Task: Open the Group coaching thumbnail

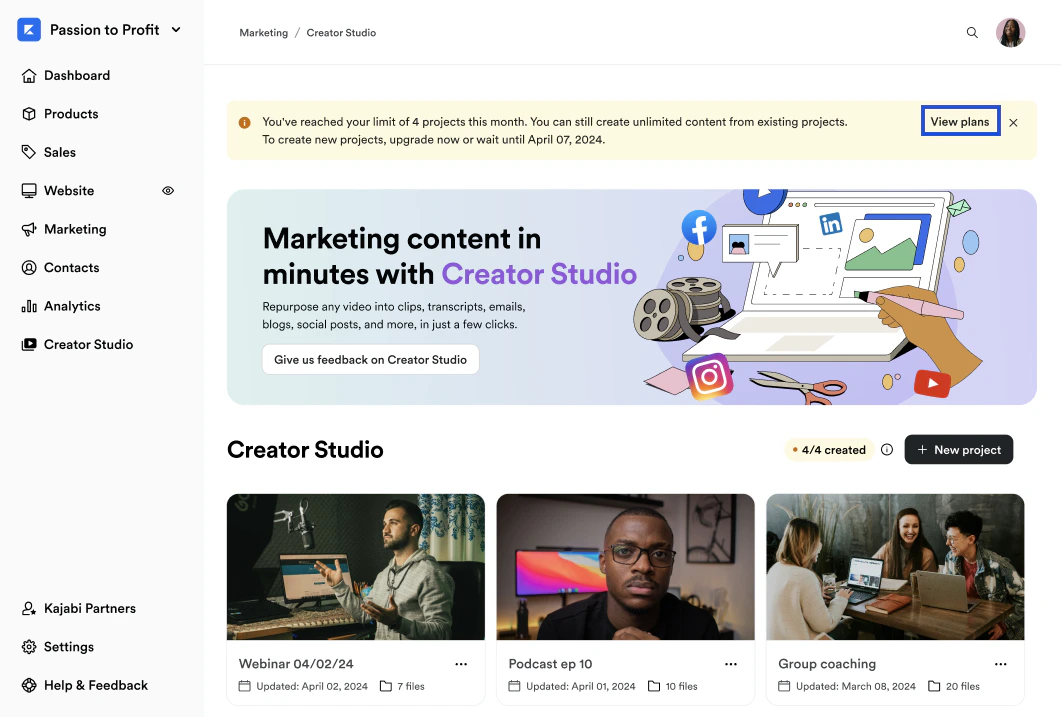Action: click(895, 567)
